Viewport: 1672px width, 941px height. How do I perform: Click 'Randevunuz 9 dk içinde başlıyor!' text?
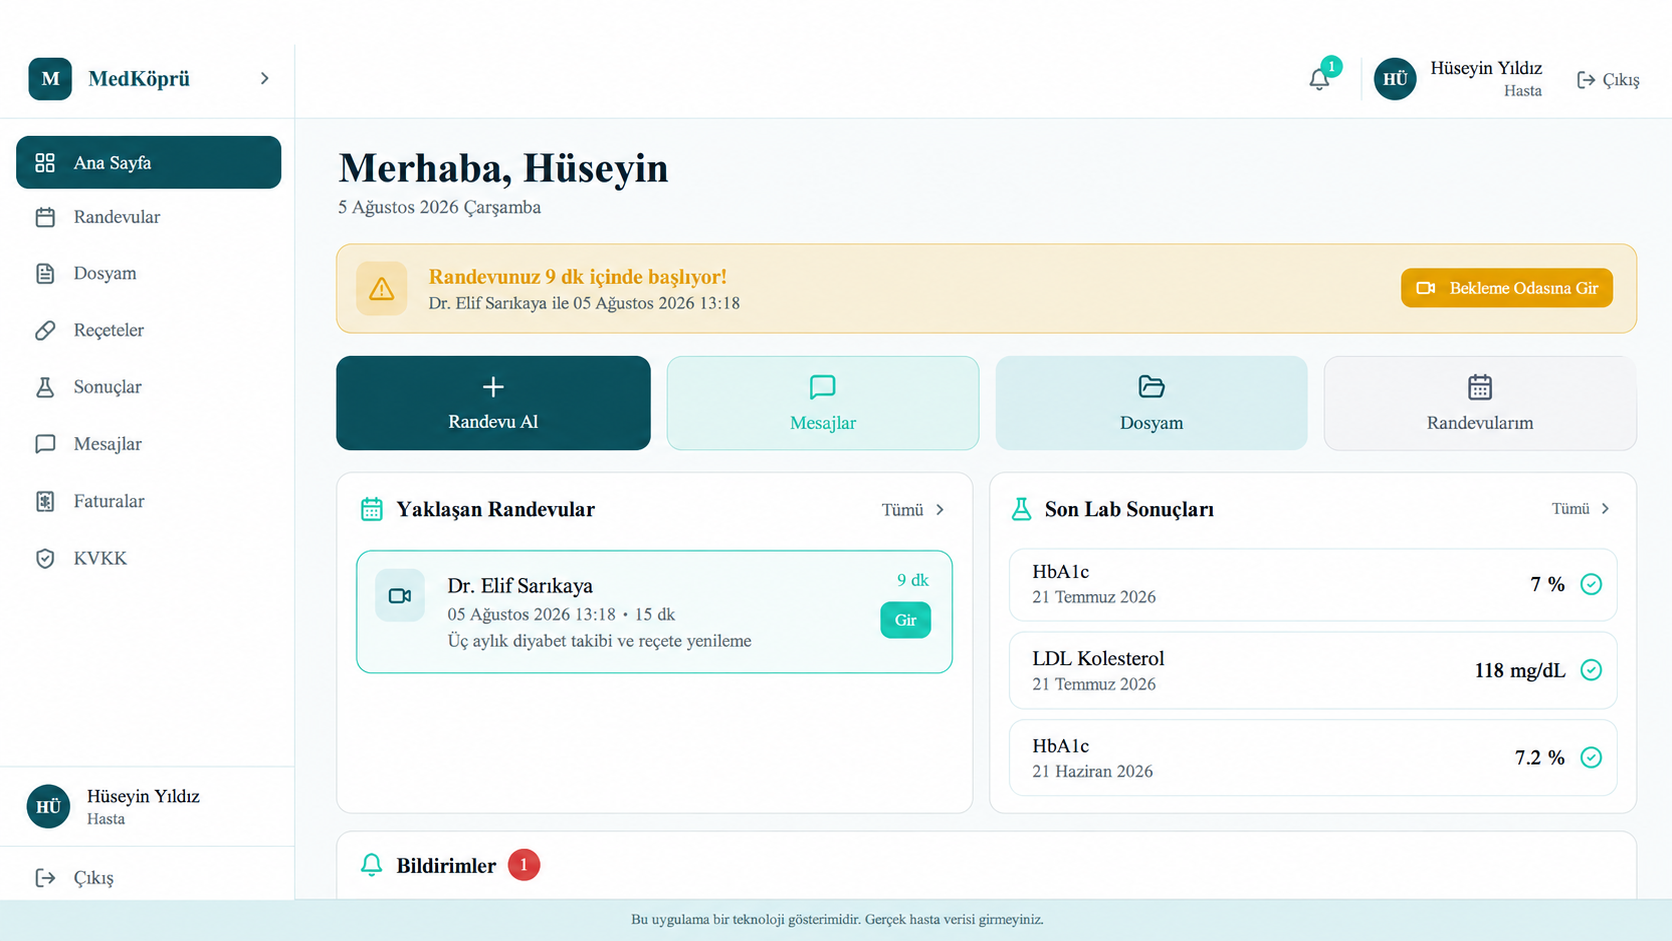[578, 277]
